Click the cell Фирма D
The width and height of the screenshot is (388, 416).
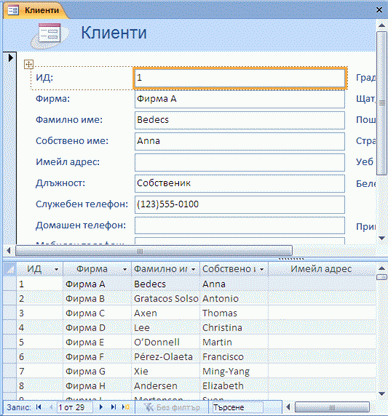97,328
